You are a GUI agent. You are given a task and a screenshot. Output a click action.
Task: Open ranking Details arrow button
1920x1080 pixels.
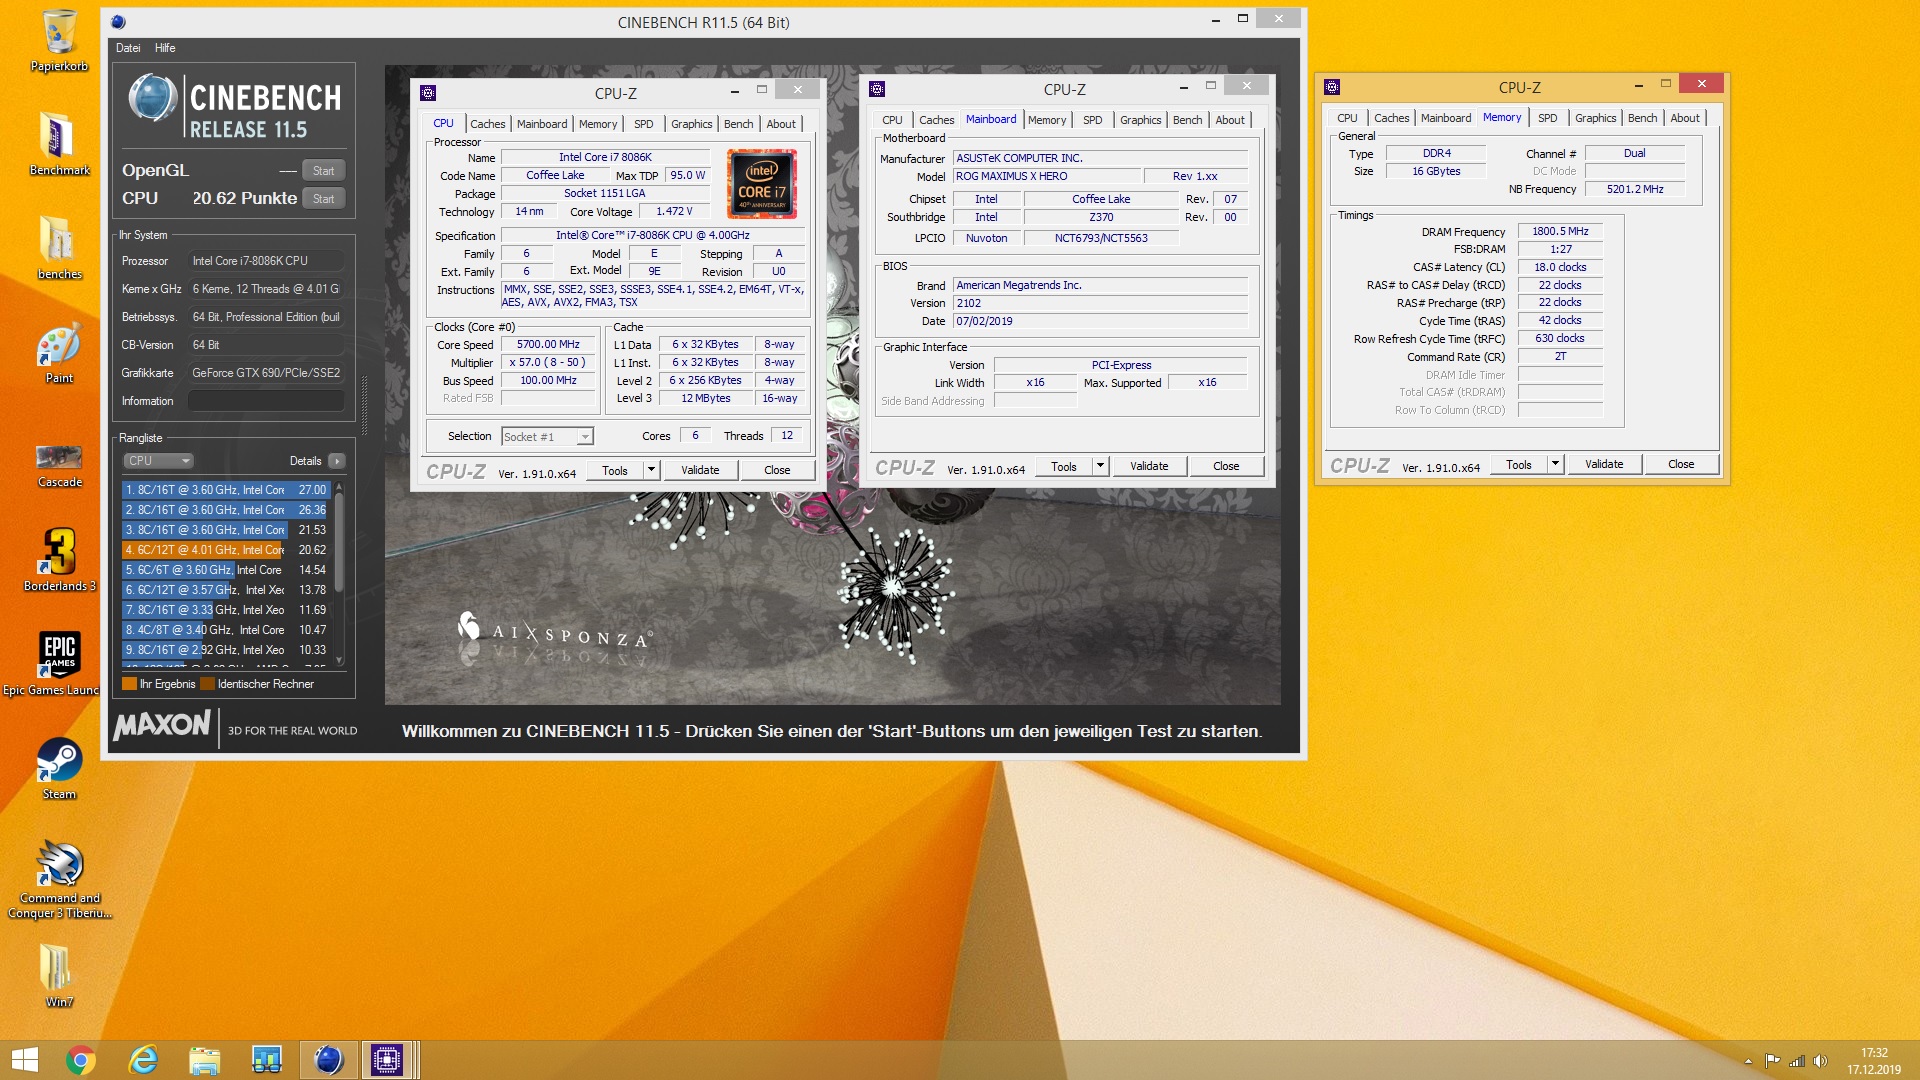337,461
